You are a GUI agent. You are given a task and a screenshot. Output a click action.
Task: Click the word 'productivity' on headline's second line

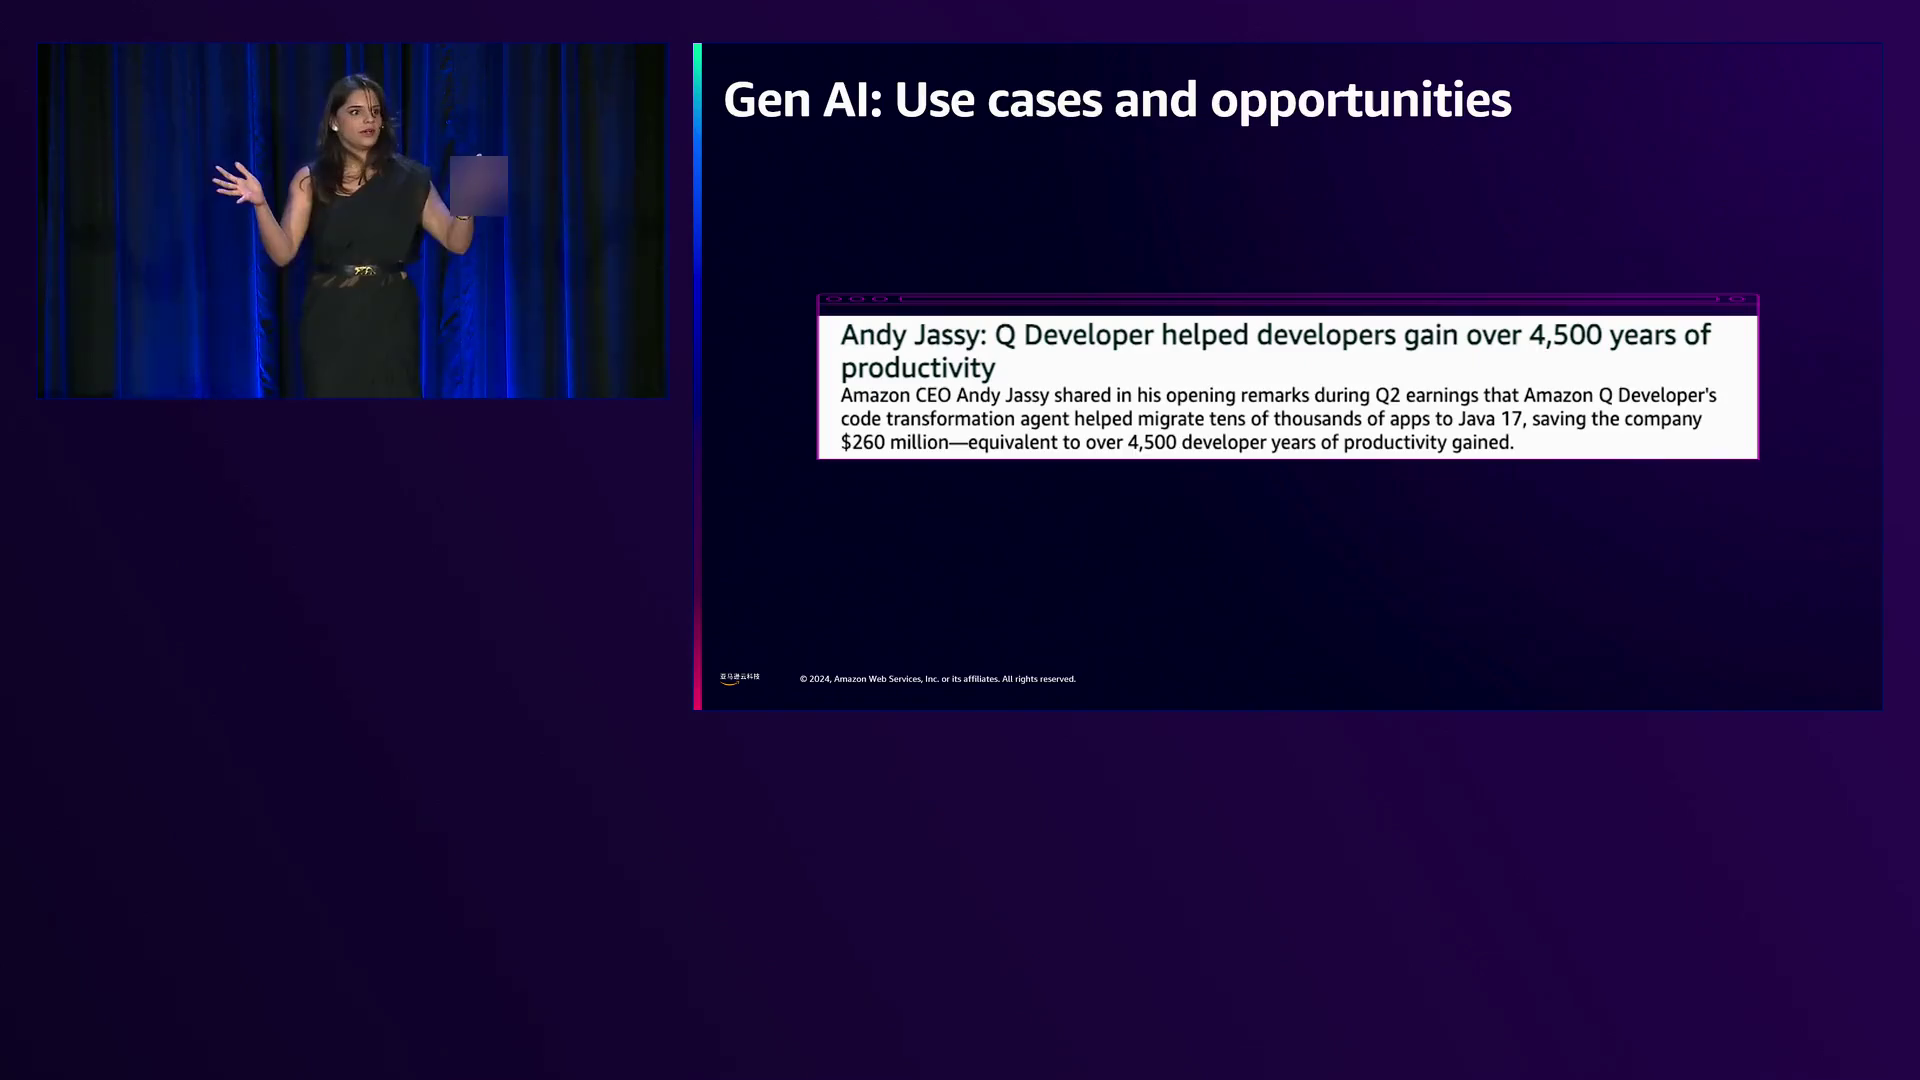point(917,368)
